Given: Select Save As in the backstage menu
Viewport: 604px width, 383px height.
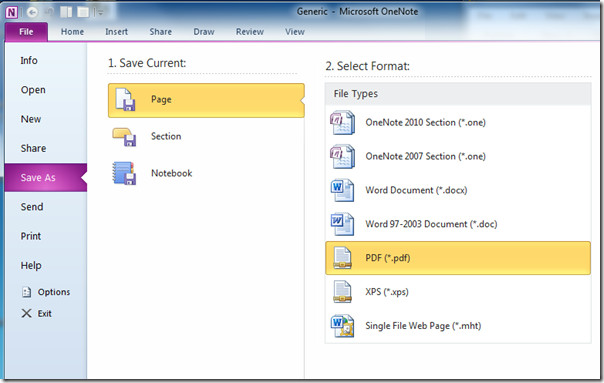Looking at the screenshot, I should tap(45, 178).
